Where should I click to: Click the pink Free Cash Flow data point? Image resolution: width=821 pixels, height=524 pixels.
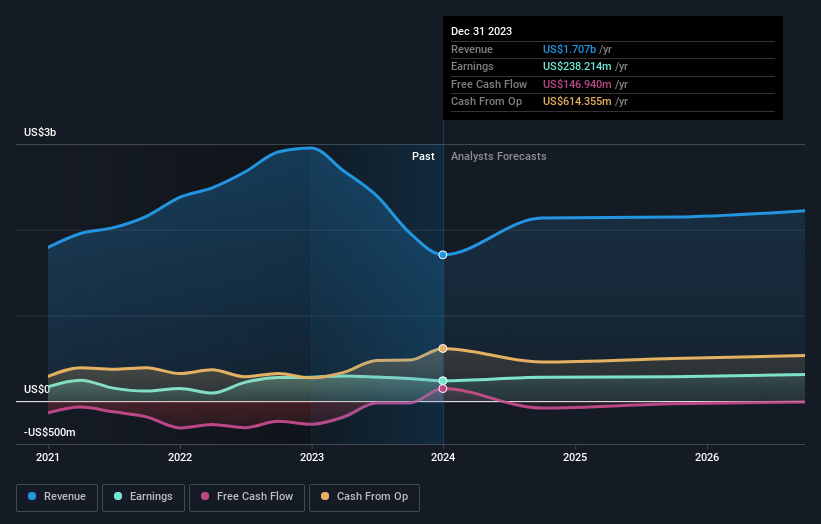tap(443, 388)
